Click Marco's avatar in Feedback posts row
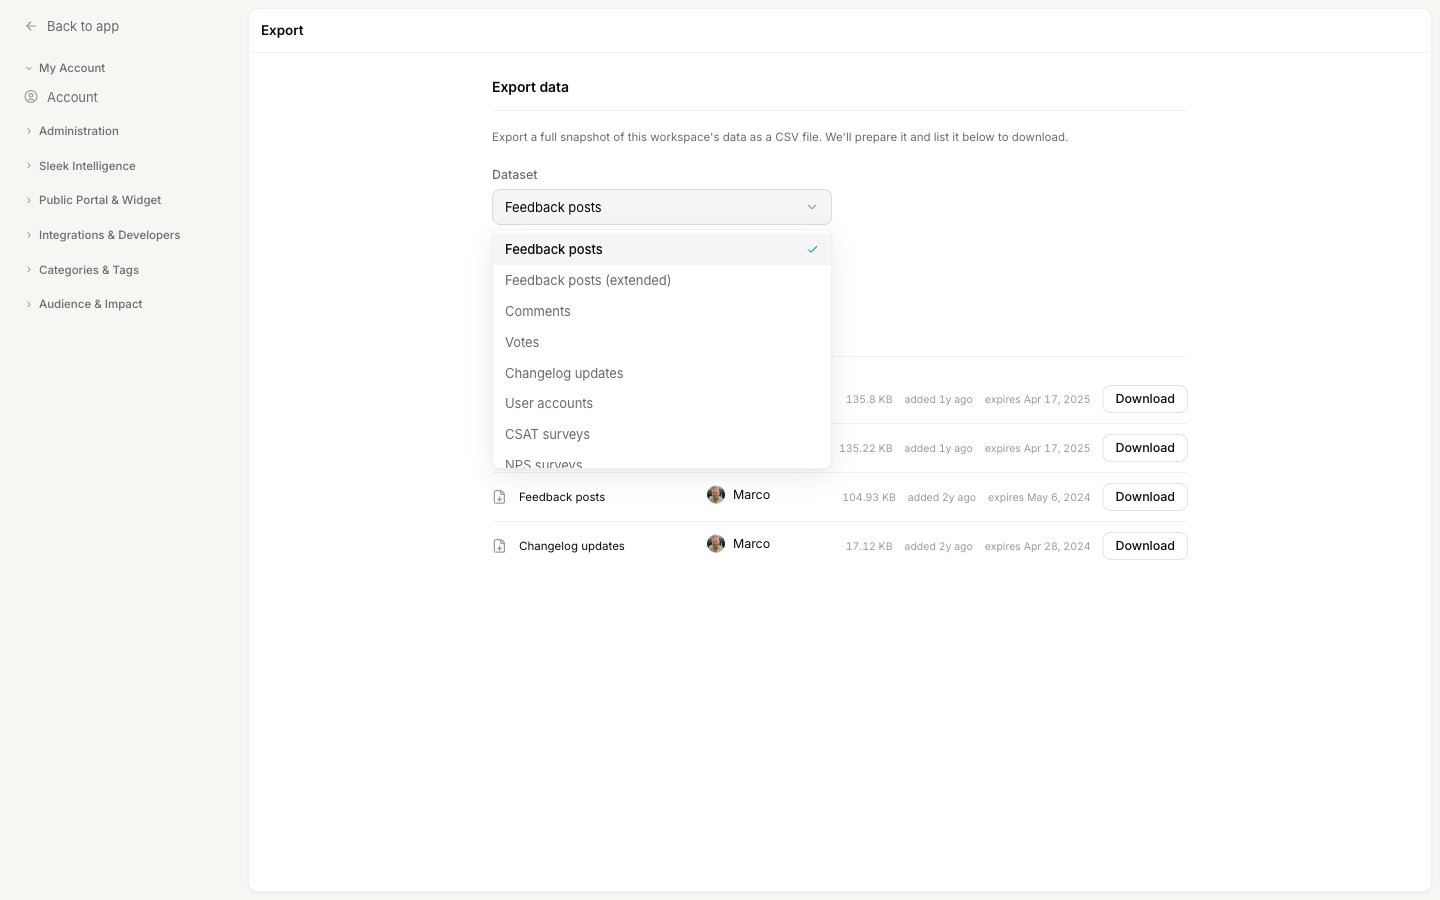The image size is (1440, 900). click(x=716, y=495)
